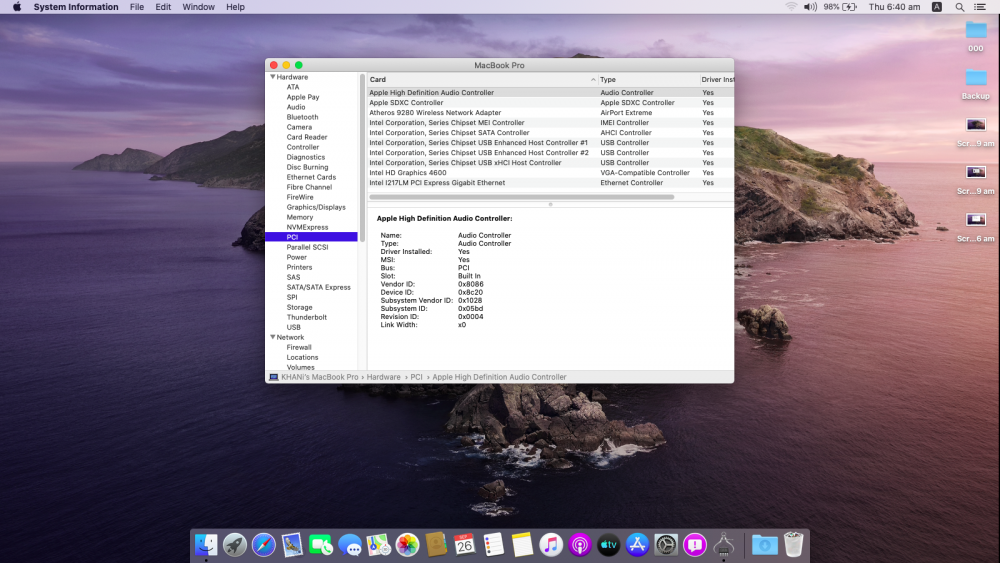Select the Apple SDXC Controller card row
1000x563 pixels.
point(550,103)
